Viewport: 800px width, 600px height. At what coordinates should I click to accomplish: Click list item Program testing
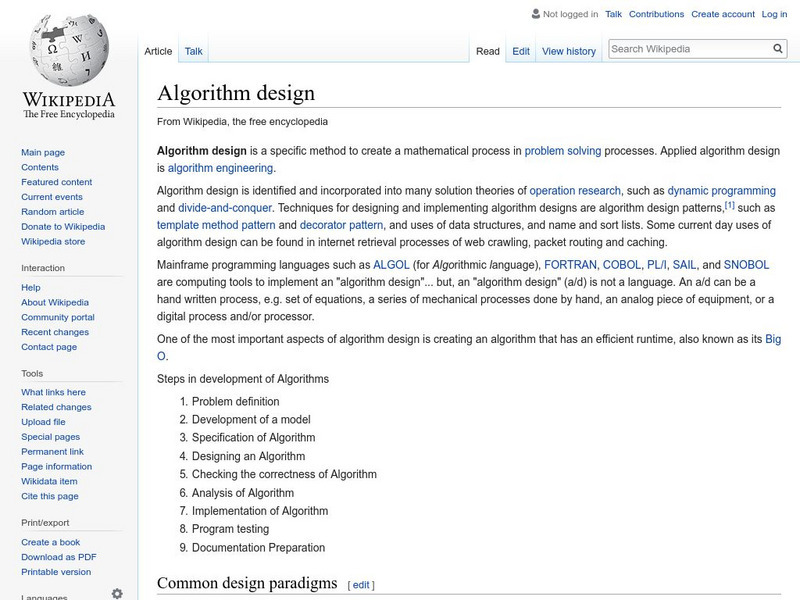click(230, 529)
